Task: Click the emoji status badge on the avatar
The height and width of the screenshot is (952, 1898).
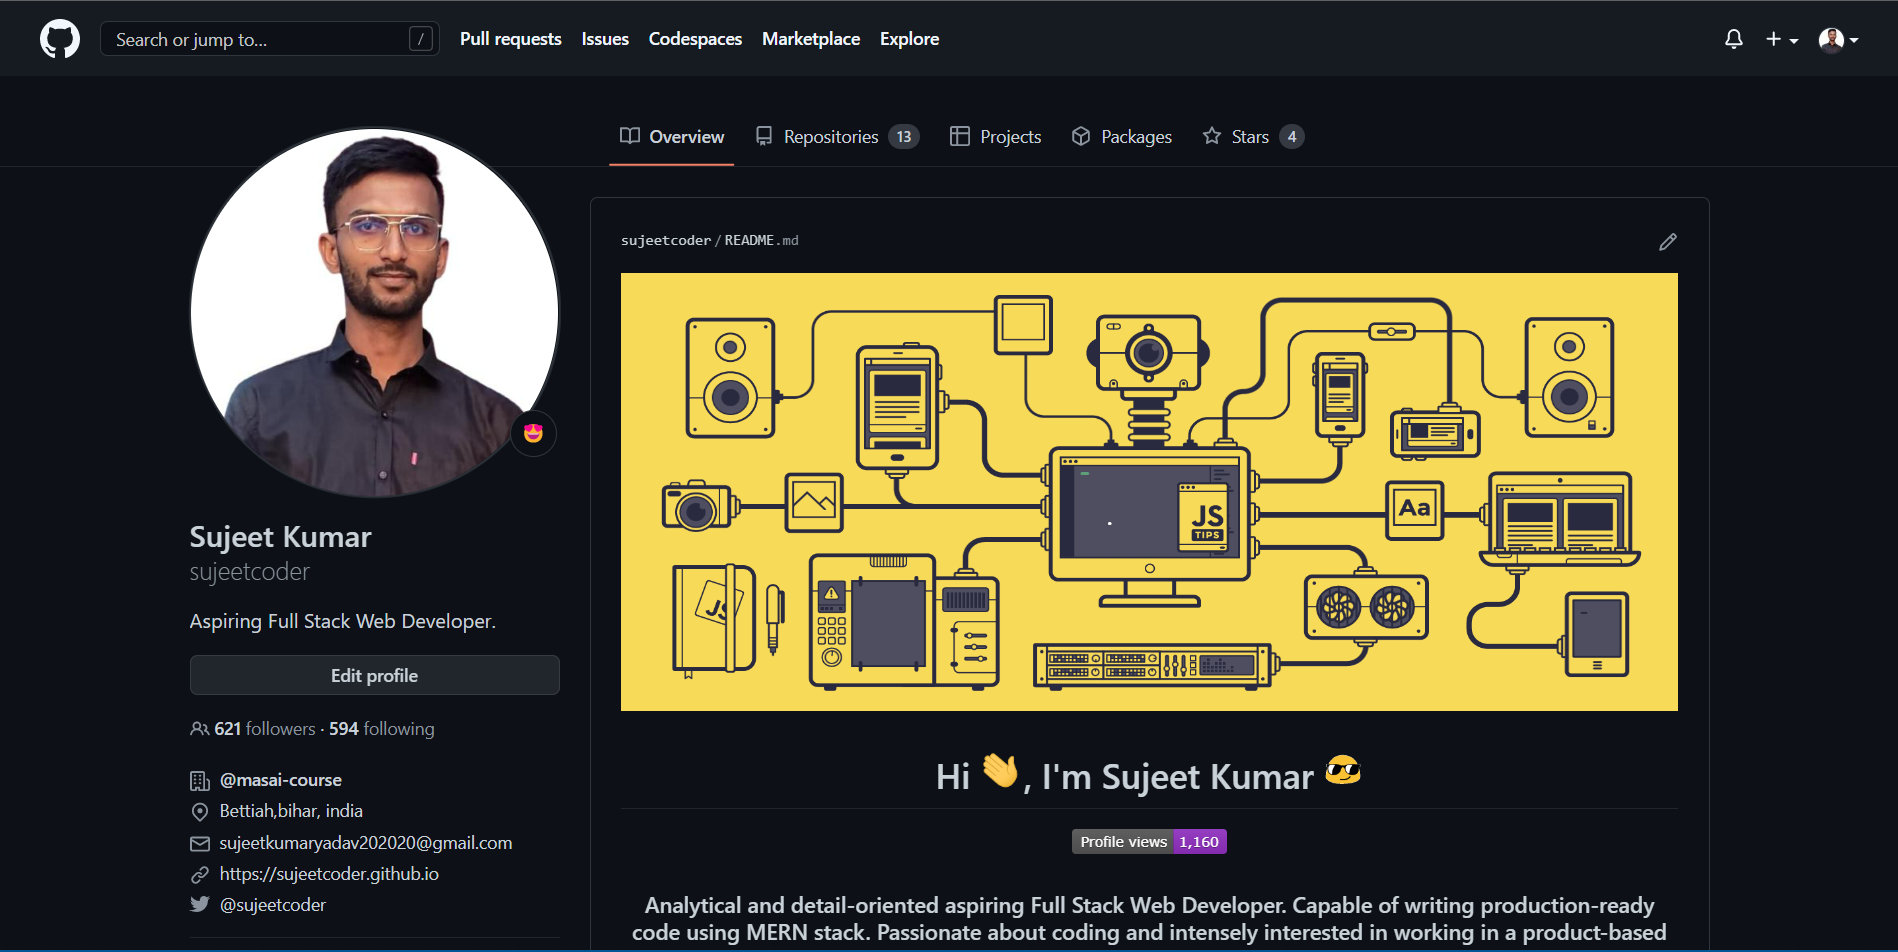Action: point(534,433)
